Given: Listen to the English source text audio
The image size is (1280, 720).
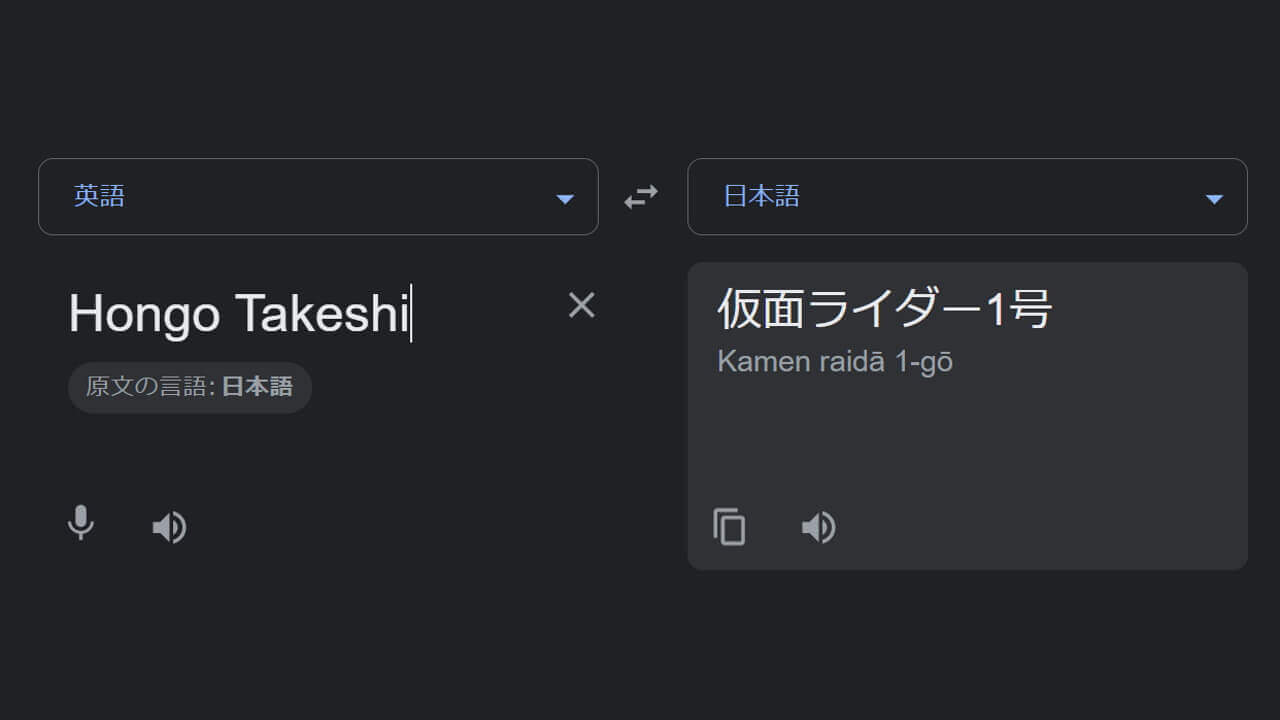Looking at the screenshot, I should pos(170,527).
